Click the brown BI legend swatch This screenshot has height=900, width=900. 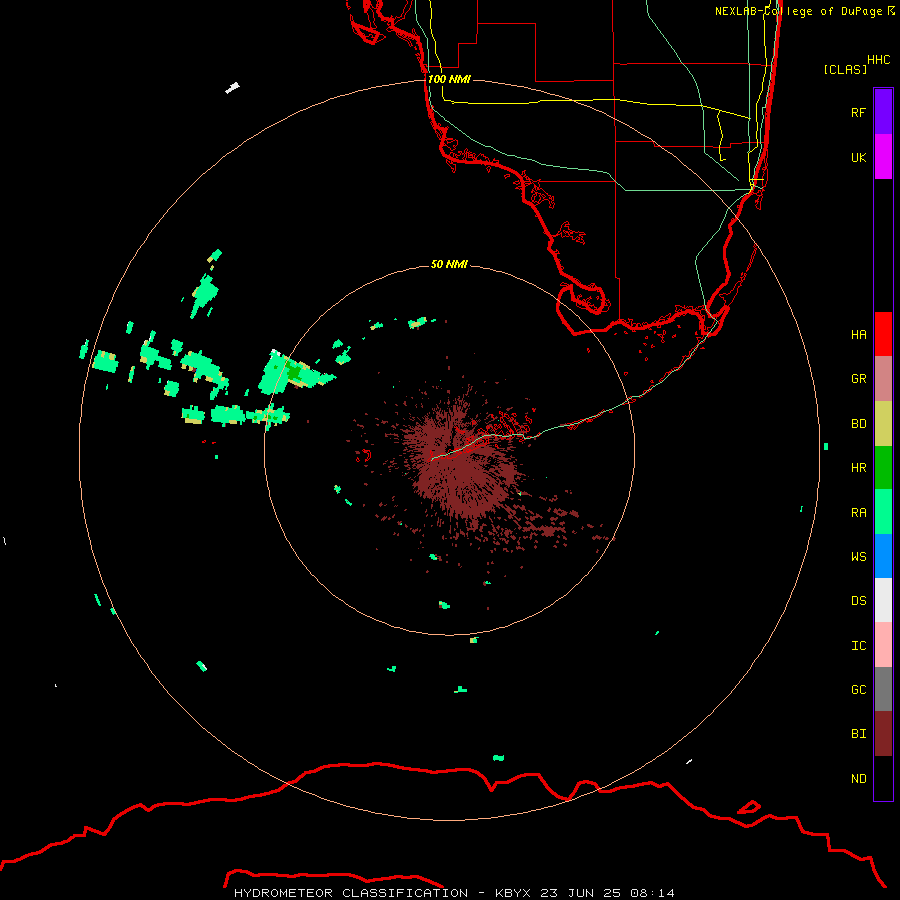coord(883,734)
